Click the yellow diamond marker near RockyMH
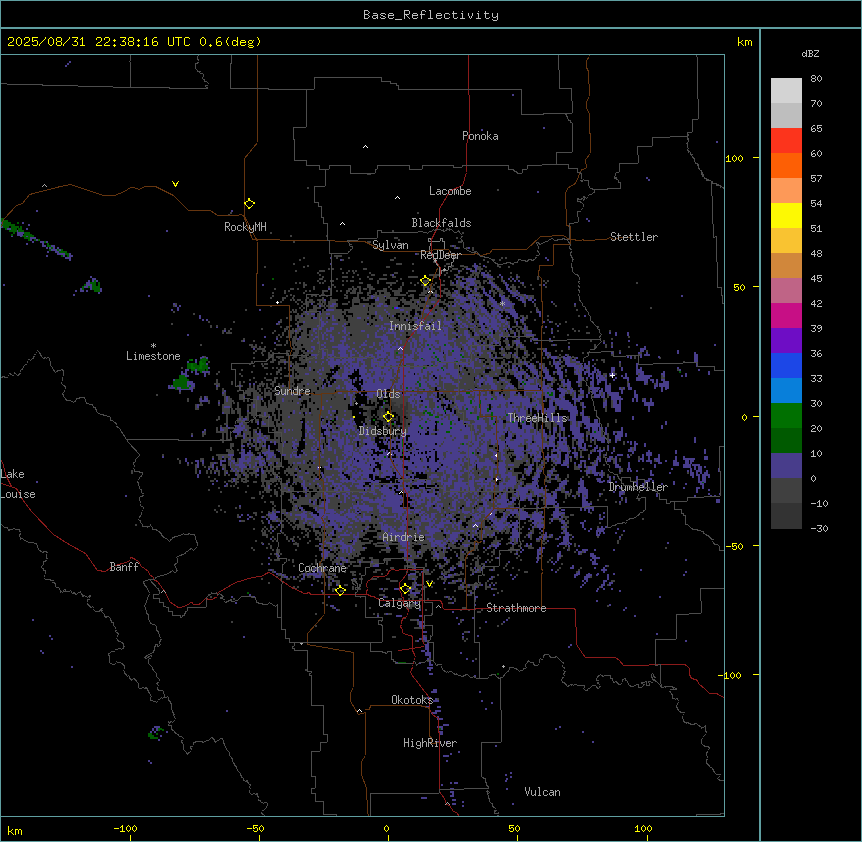This screenshot has width=862, height=842. coord(250,204)
